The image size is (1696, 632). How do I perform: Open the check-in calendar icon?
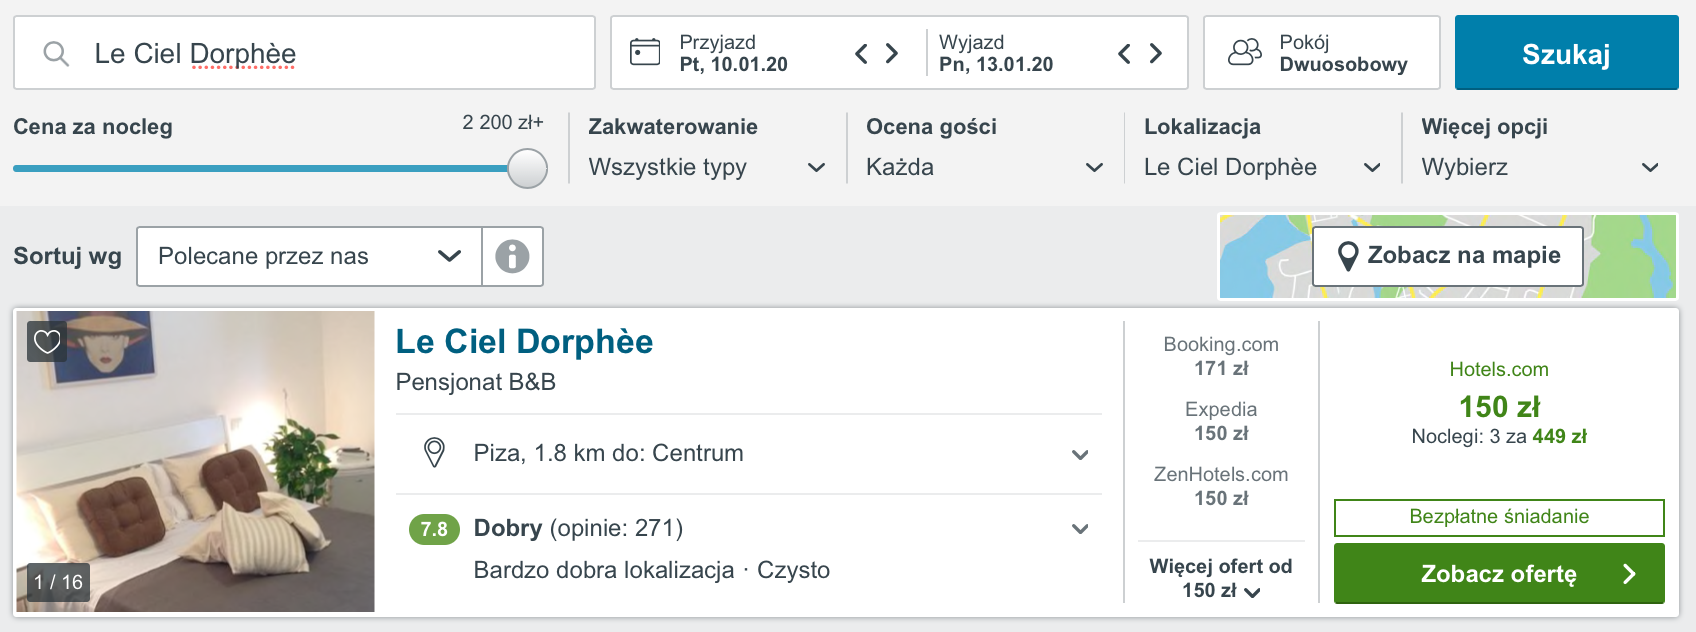pyautogui.click(x=645, y=52)
